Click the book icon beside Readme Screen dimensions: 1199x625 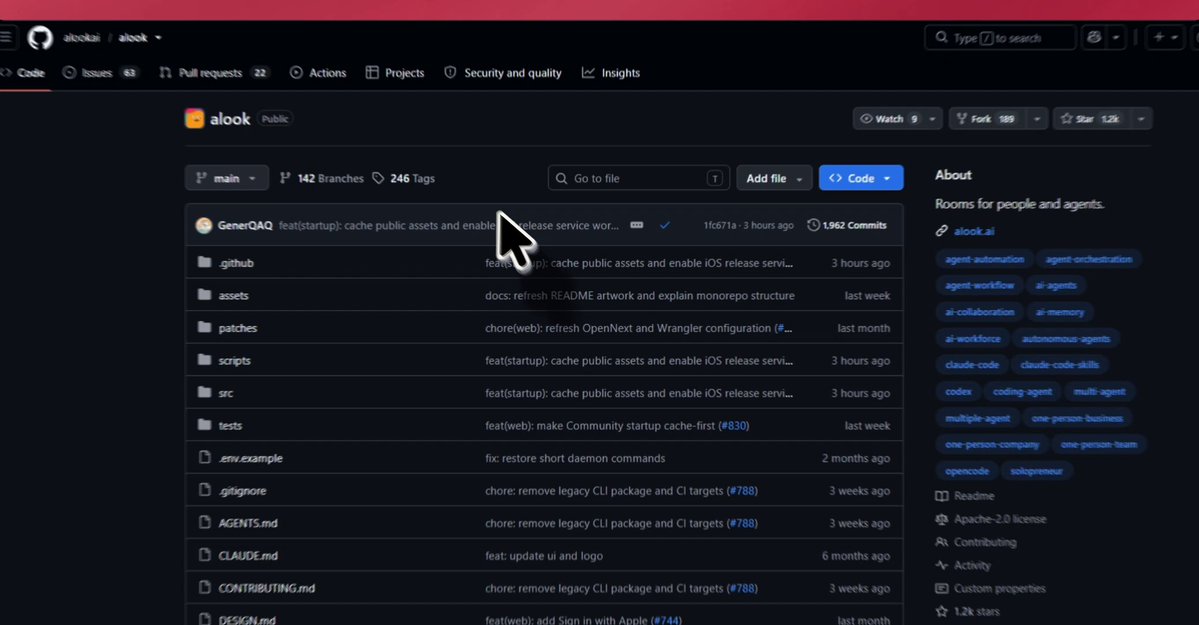941,496
